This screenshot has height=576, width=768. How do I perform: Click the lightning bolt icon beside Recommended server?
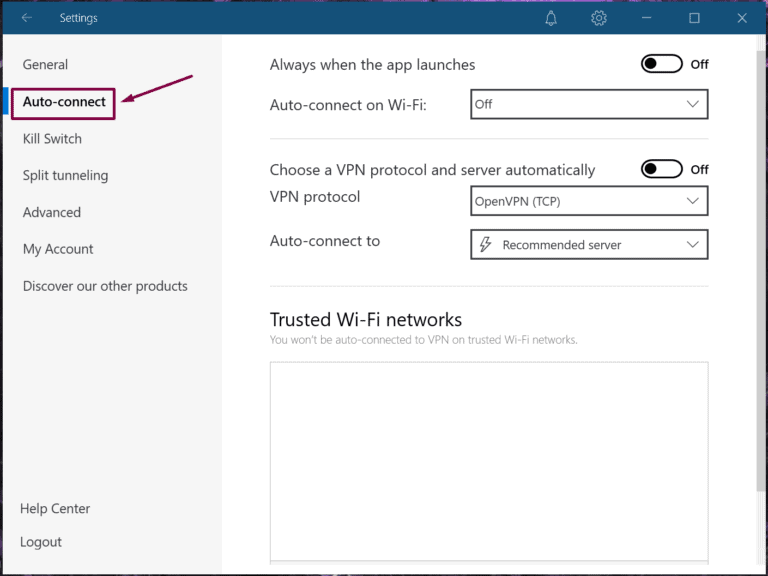(486, 245)
